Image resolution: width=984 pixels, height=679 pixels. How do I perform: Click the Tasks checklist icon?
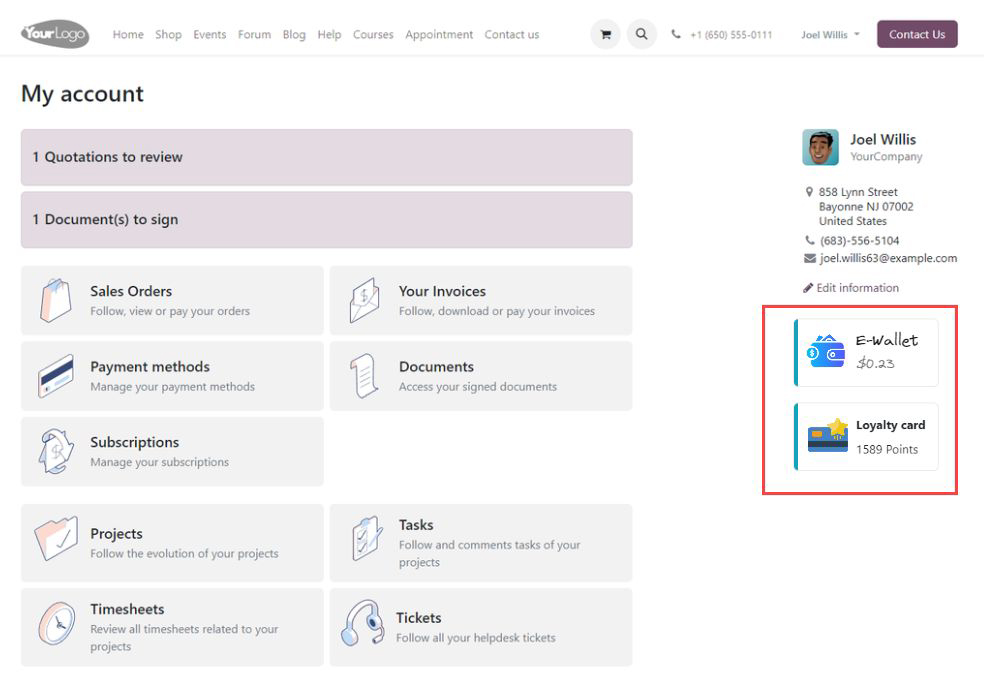367,538
